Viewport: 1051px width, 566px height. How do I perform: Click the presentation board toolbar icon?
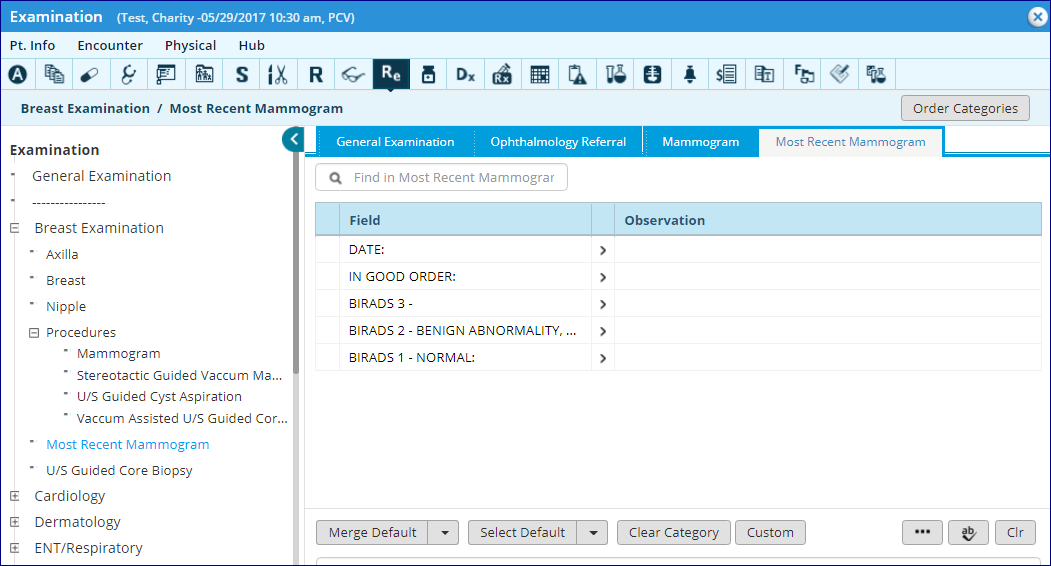(166, 74)
